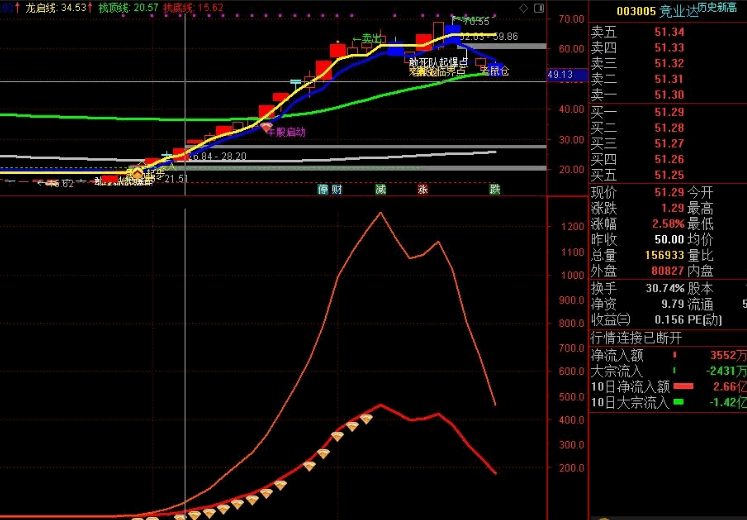Click the 老鼠仓 signal label

point(495,71)
